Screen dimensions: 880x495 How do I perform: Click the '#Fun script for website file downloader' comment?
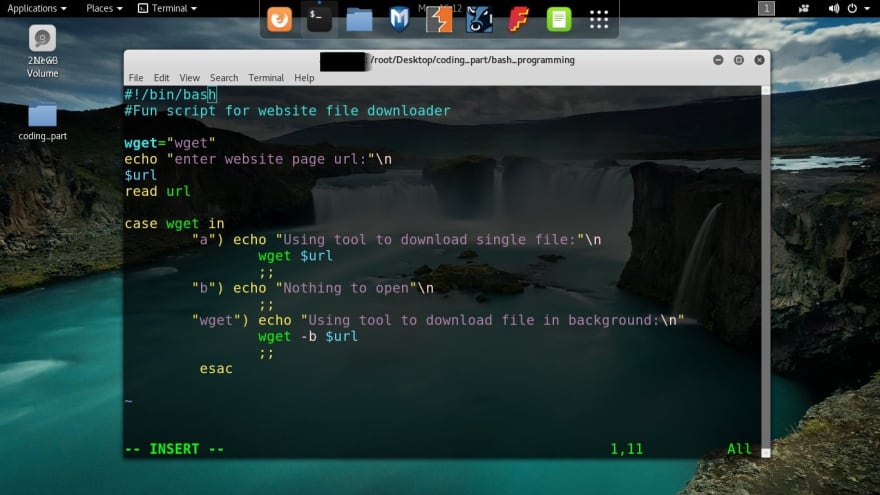click(x=287, y=111)
